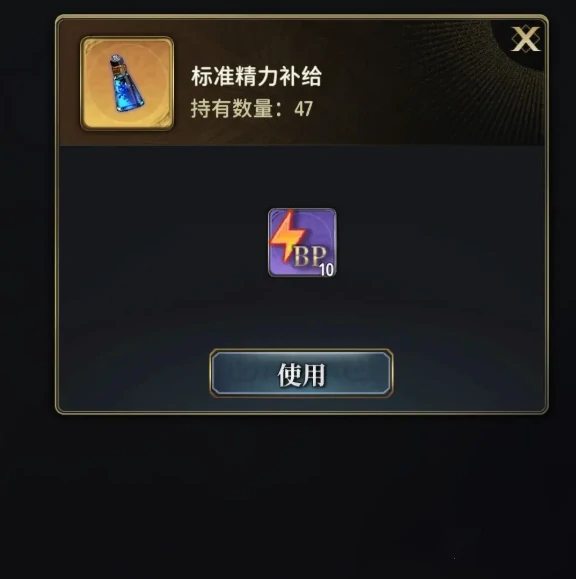Image resolution: width=576 pixels, height=579 pixels.
Task: Tap the BP stamina reward icon
Action: (302, 243)
